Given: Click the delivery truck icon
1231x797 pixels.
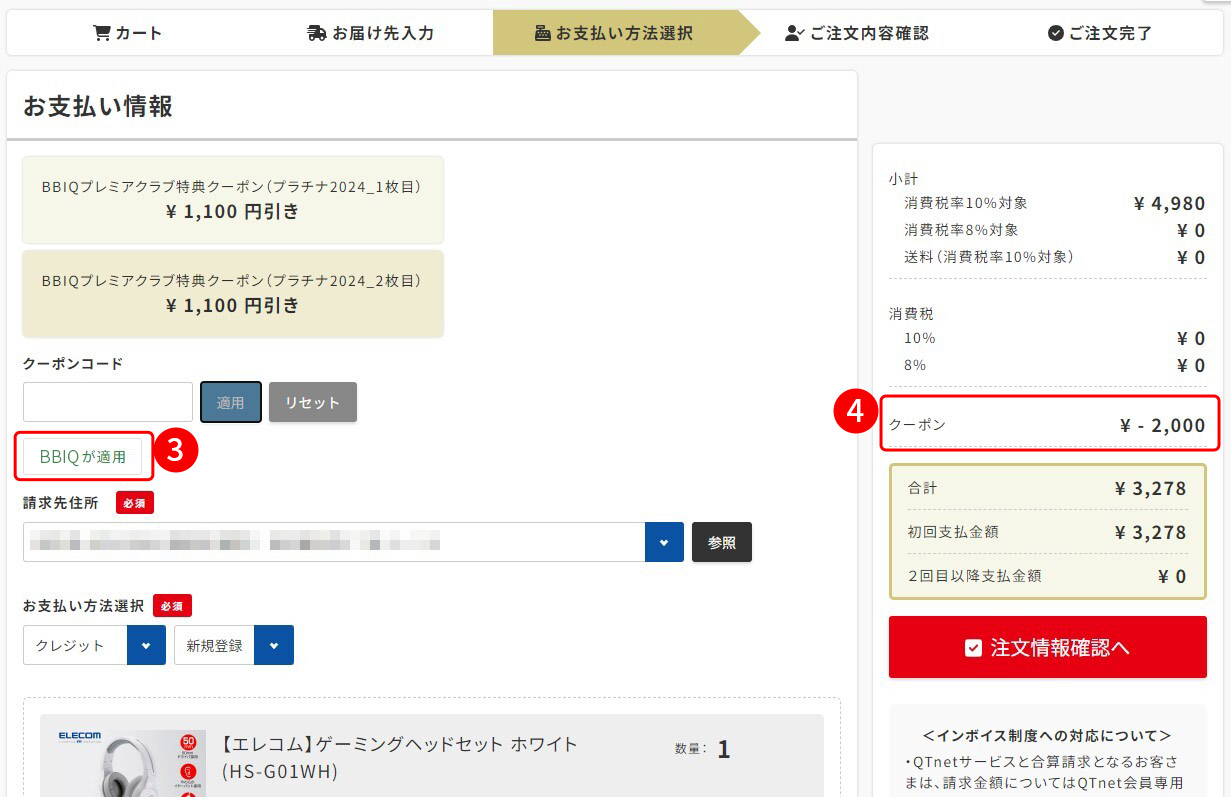Looking at the screenshot, I should pyautogui.click(x=317, y=33).
